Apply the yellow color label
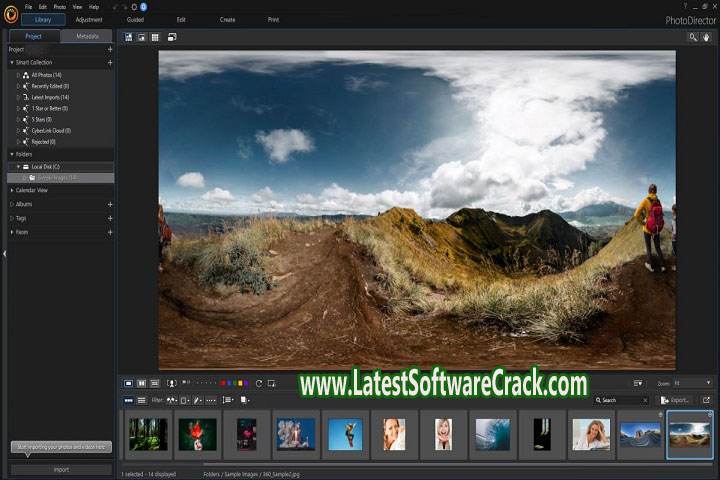This screenshot has width=720, height=480. tap(240, 383)
